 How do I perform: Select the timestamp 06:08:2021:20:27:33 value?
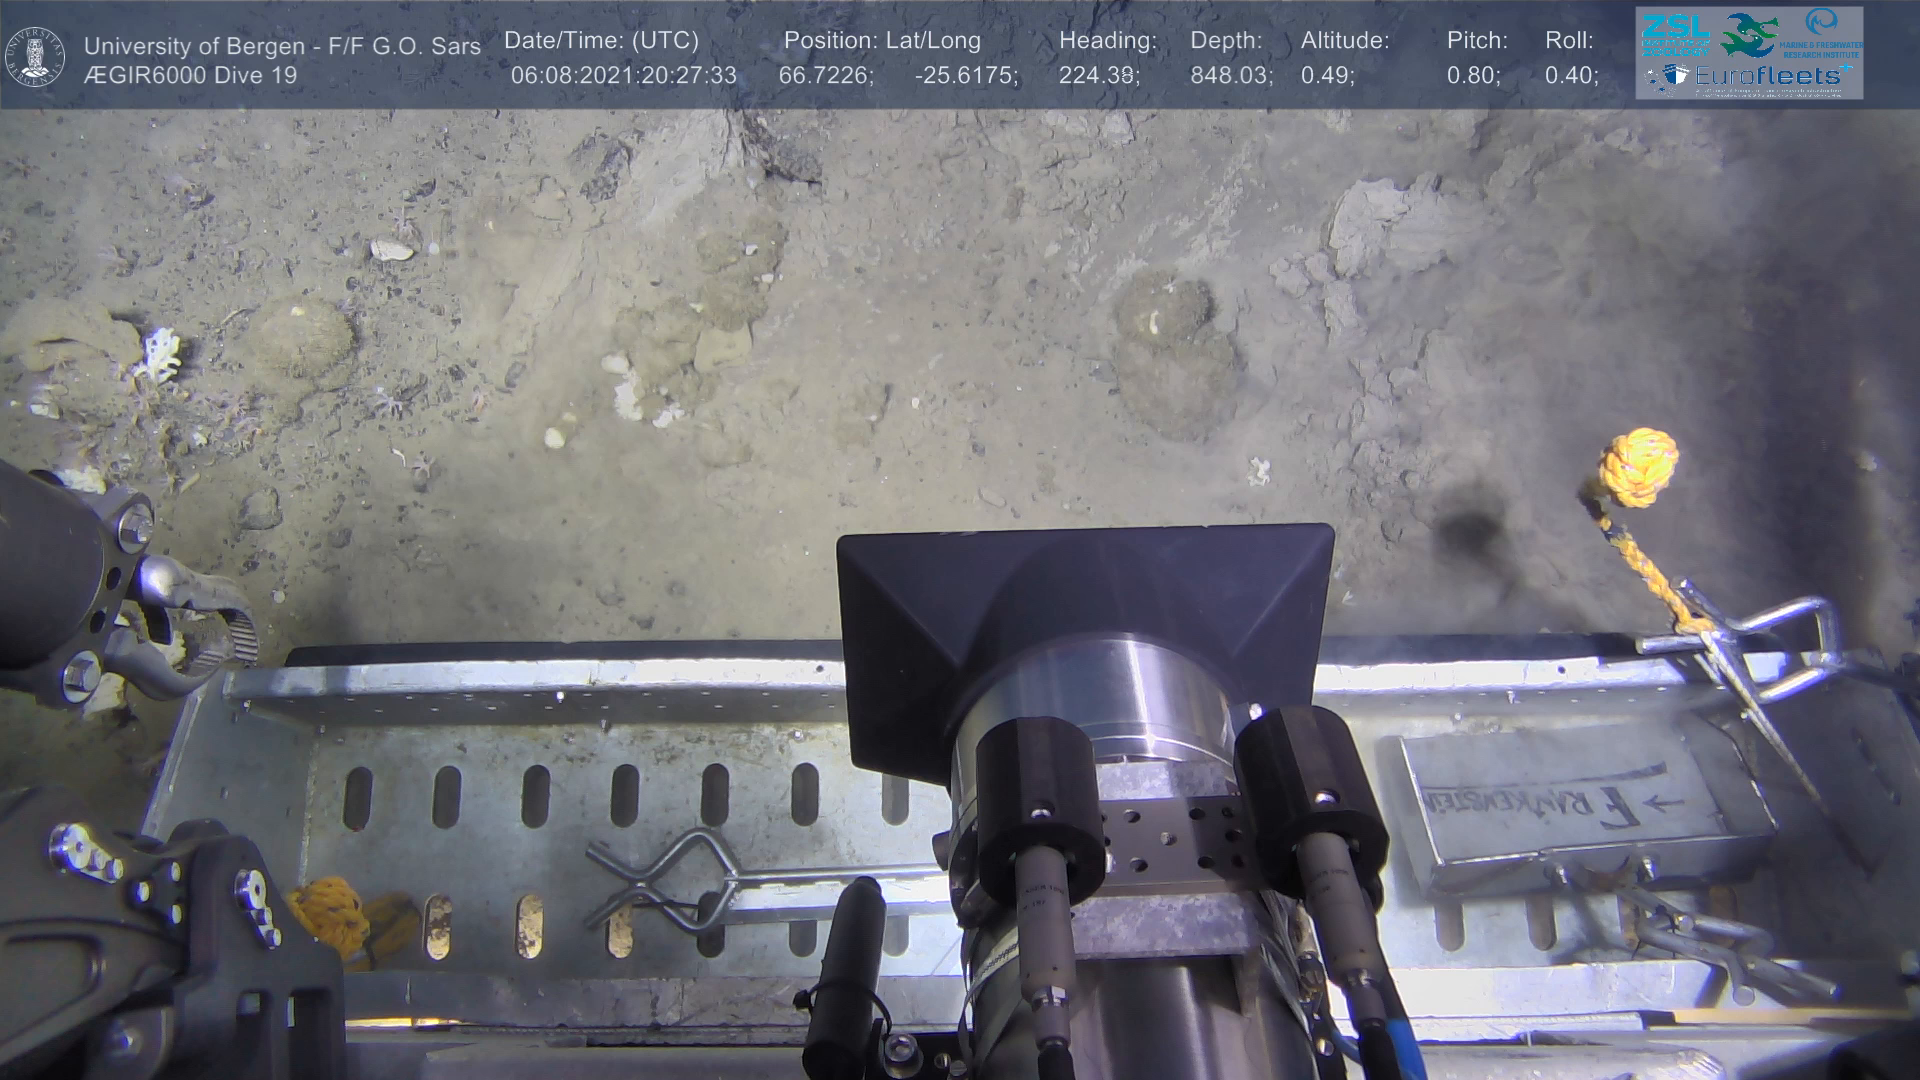623,76
